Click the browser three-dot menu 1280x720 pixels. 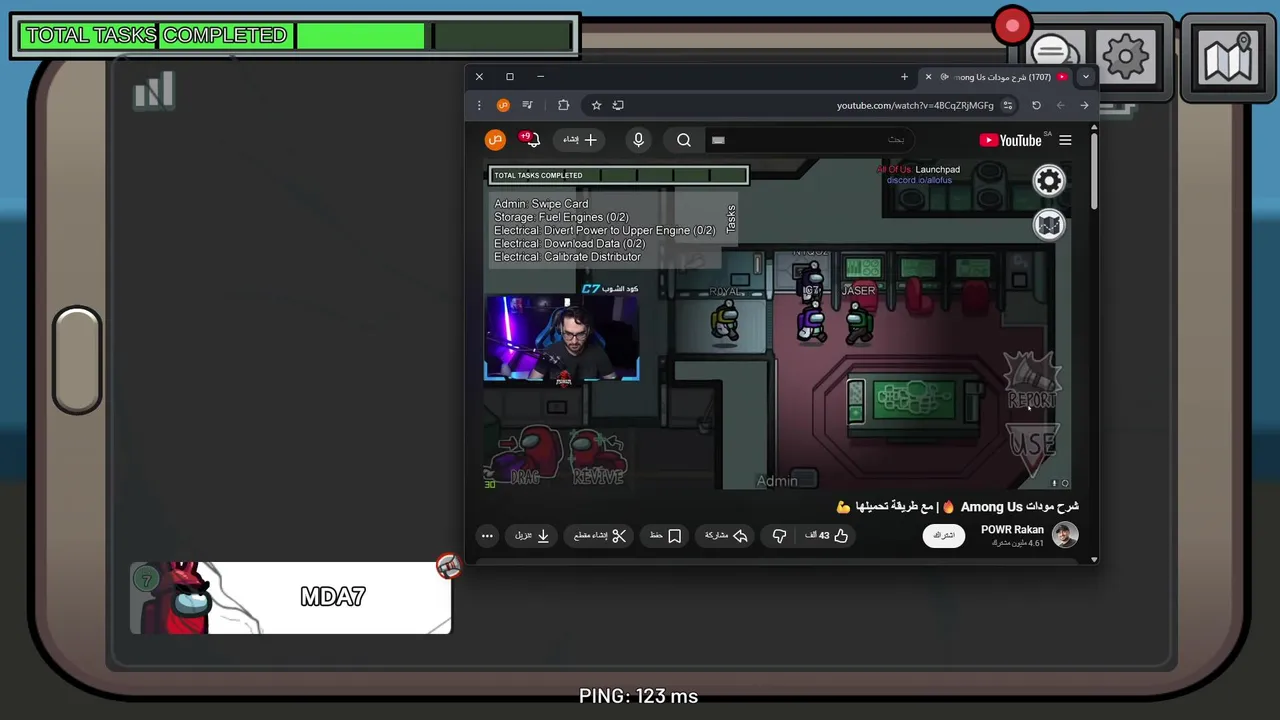(479, 105)
